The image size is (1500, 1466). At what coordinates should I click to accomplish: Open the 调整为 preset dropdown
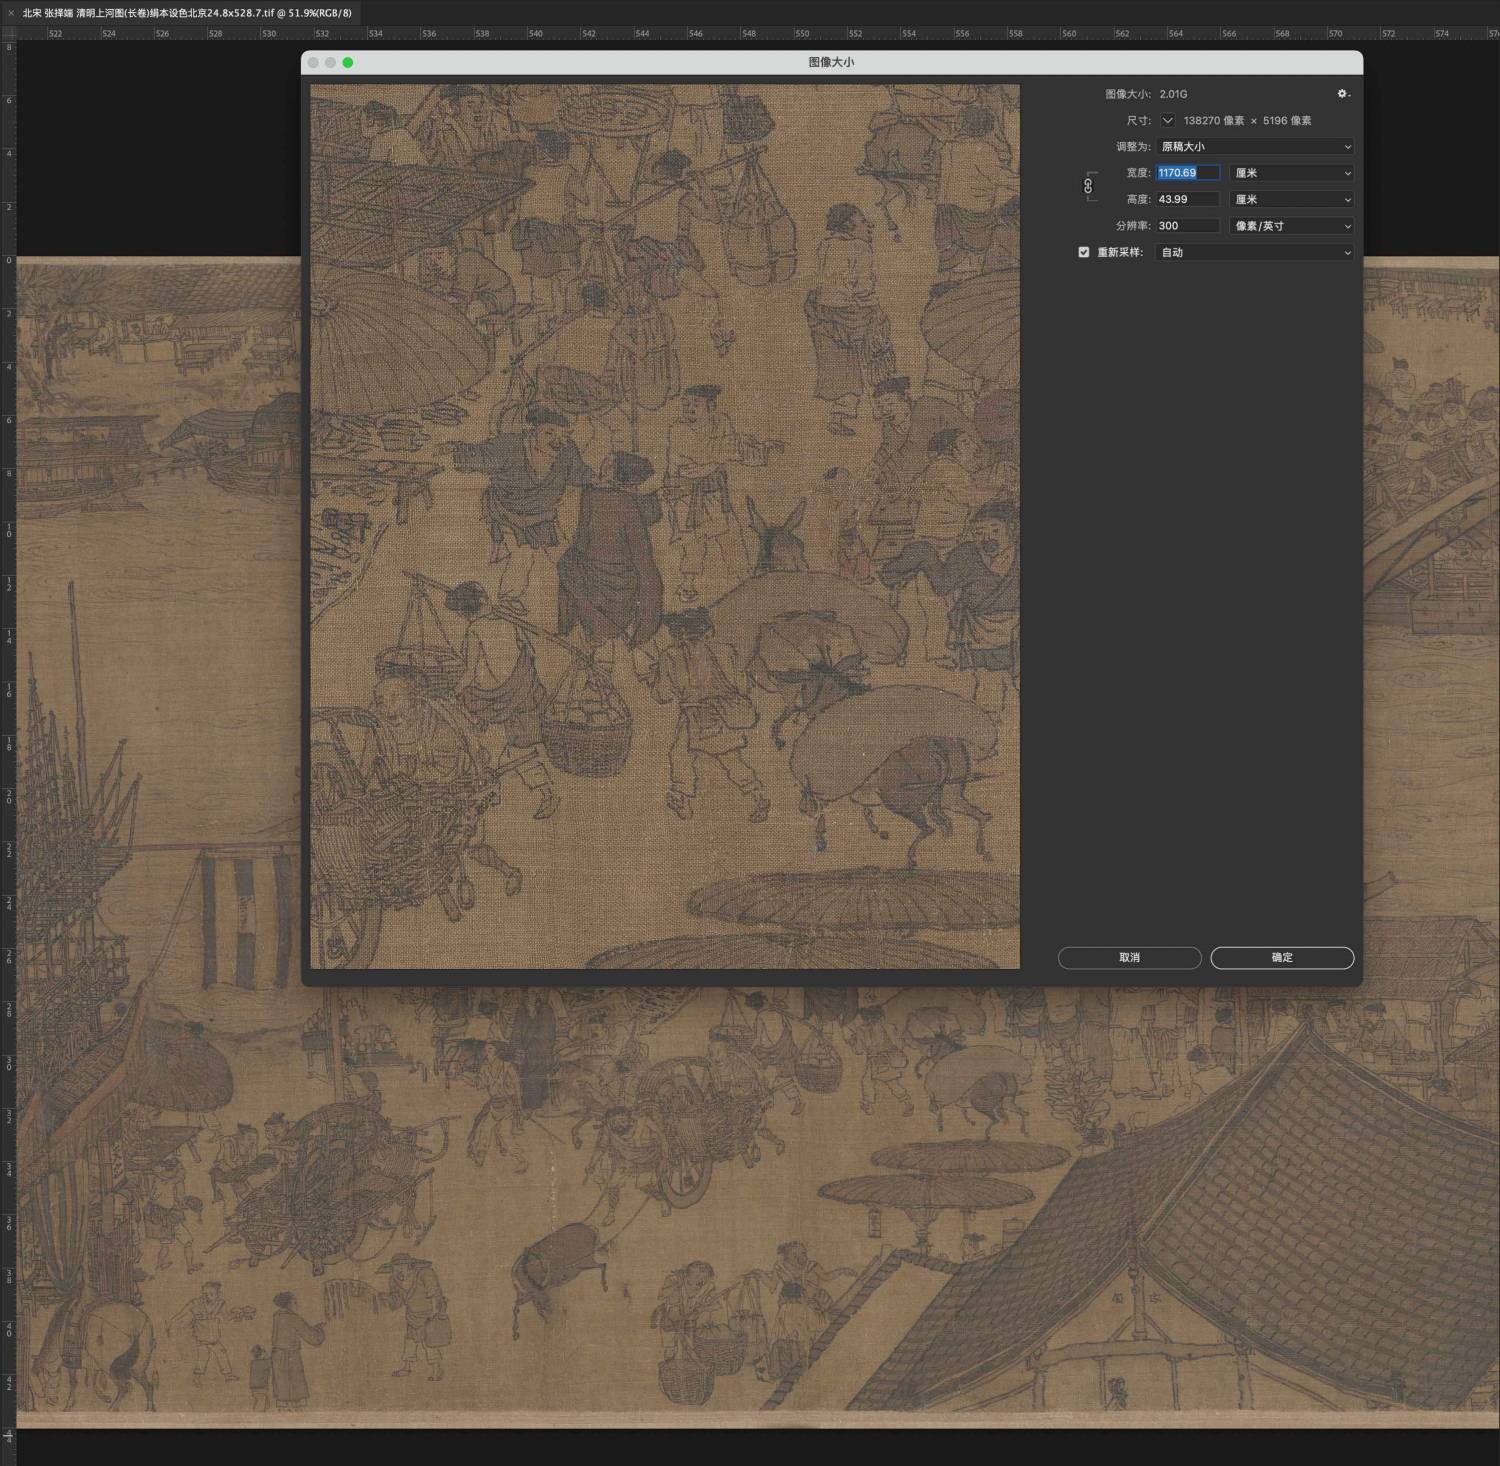(1255, 147)
